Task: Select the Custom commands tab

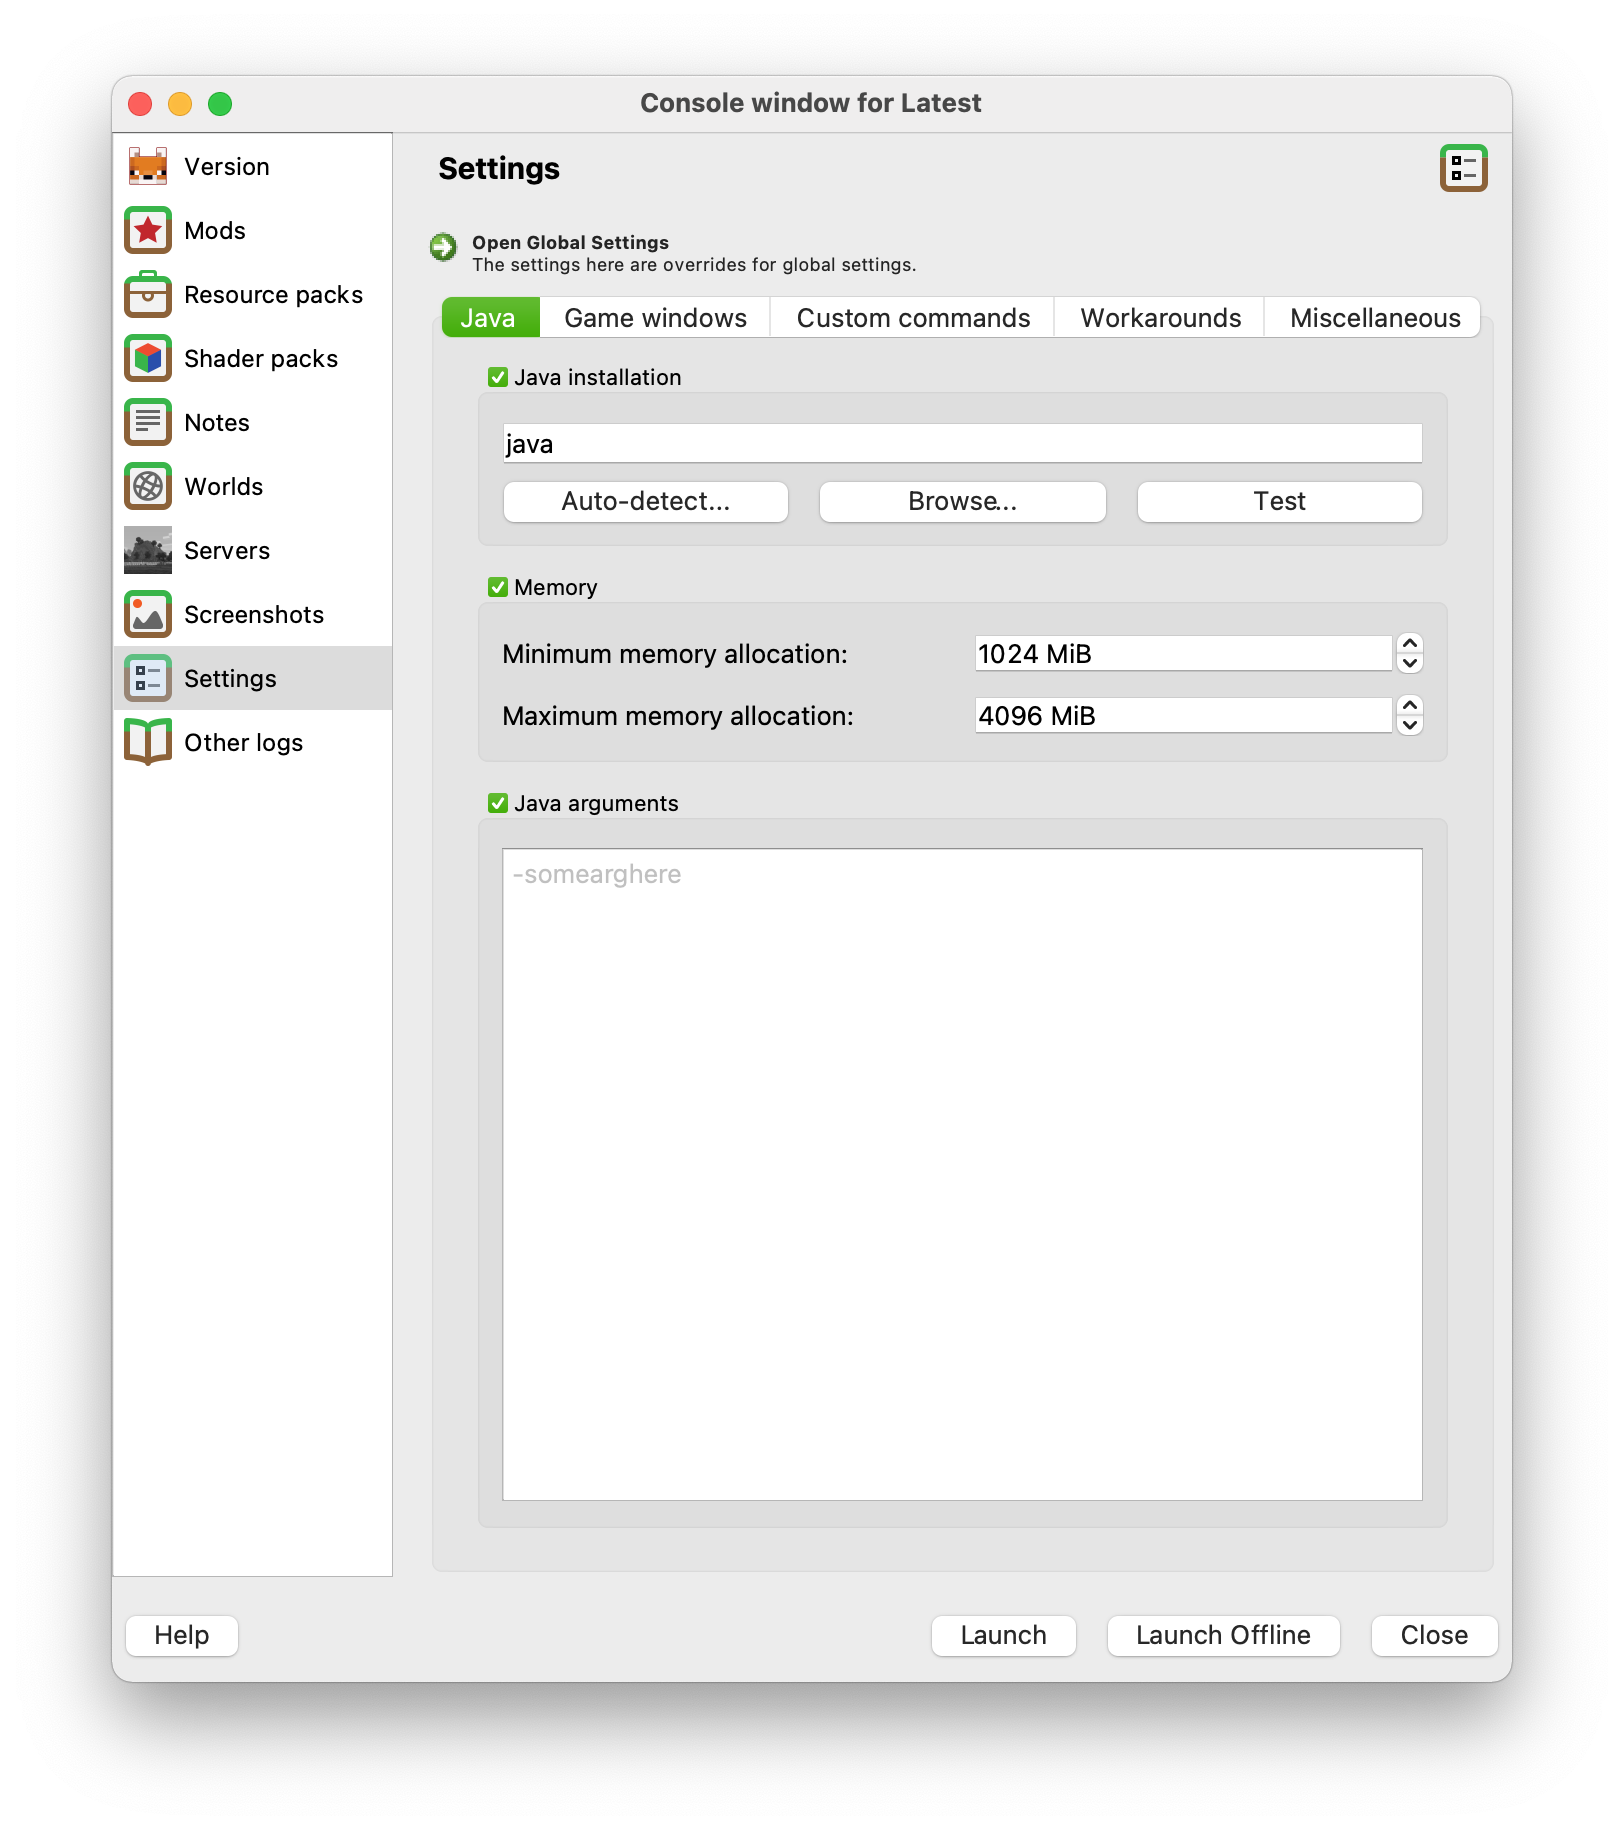Action: click(x=912, y=317)
